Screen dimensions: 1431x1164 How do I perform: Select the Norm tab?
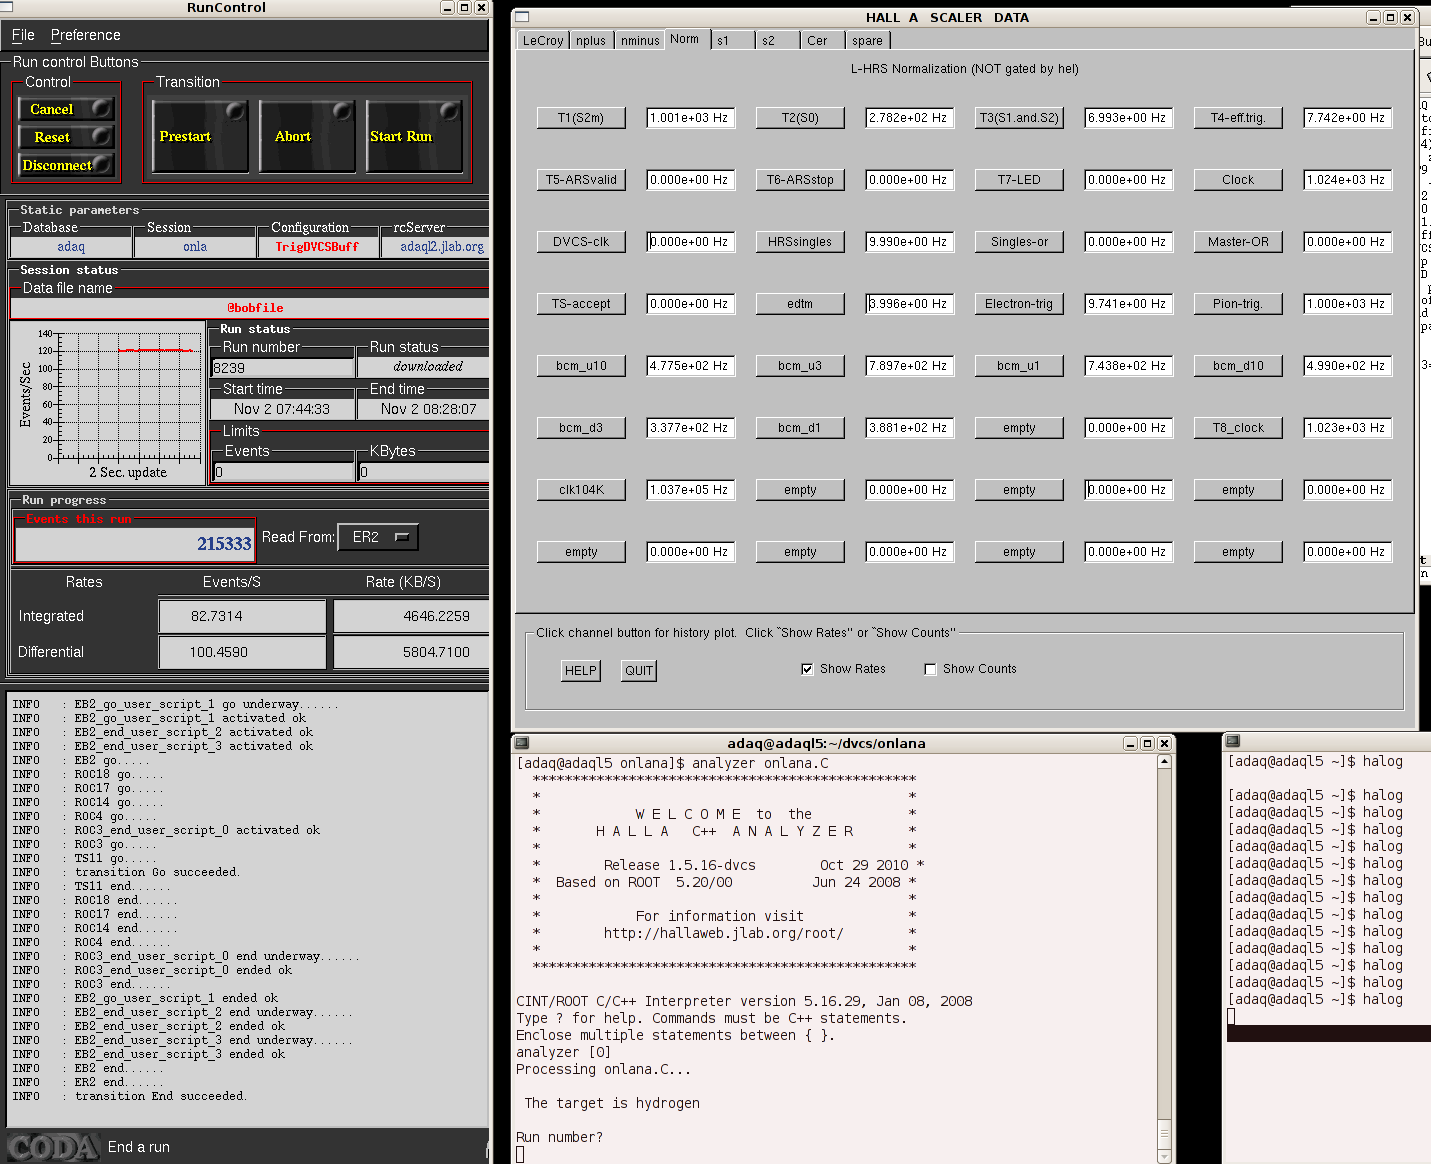[x=685, y=39]
